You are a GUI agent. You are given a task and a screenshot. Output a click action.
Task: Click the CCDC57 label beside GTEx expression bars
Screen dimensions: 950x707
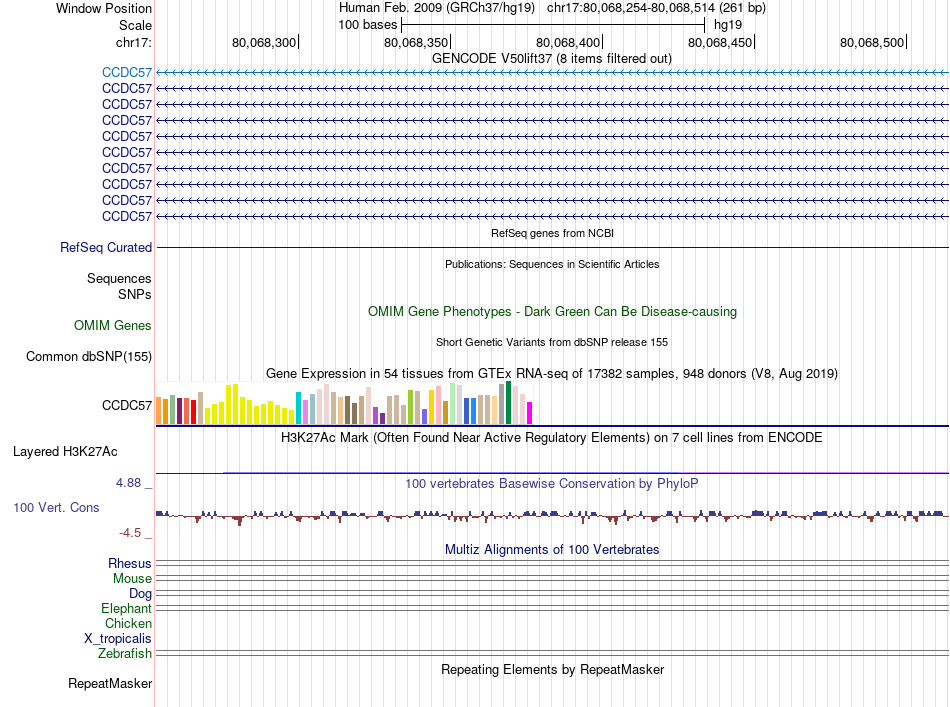point(127,405)
